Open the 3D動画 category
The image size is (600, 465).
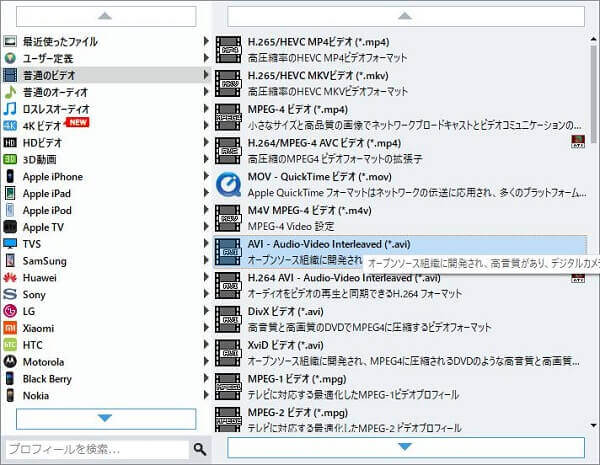pos(106,159)
